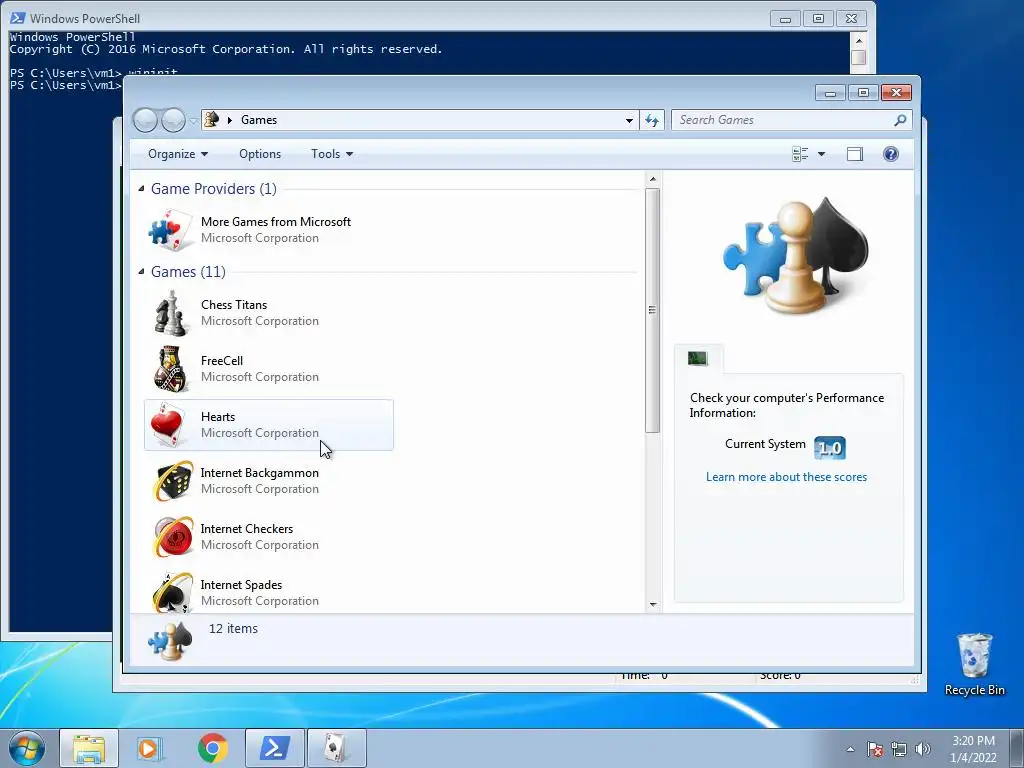Open the view options dropdown arrow
This screenshot has height=768, width=1024.
[x=822, y=154]
